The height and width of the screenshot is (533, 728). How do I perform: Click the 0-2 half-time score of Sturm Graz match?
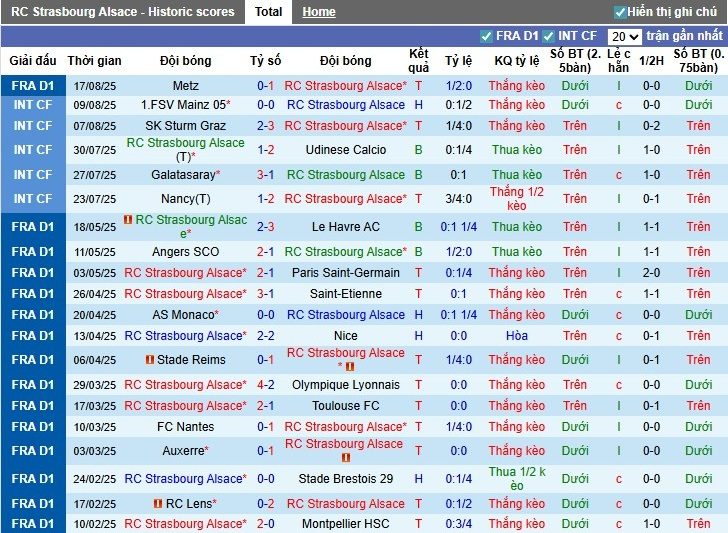click(x=651, y=126)
